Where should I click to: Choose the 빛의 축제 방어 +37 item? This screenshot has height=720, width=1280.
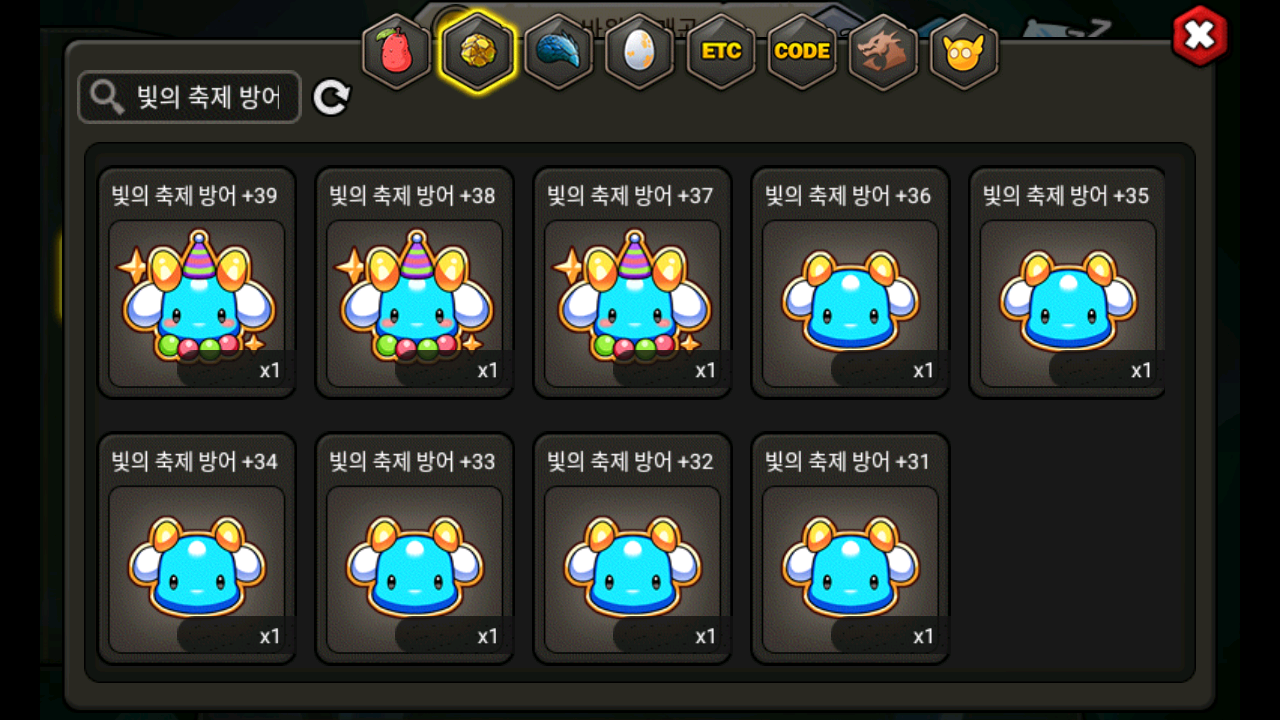point(633,283)
